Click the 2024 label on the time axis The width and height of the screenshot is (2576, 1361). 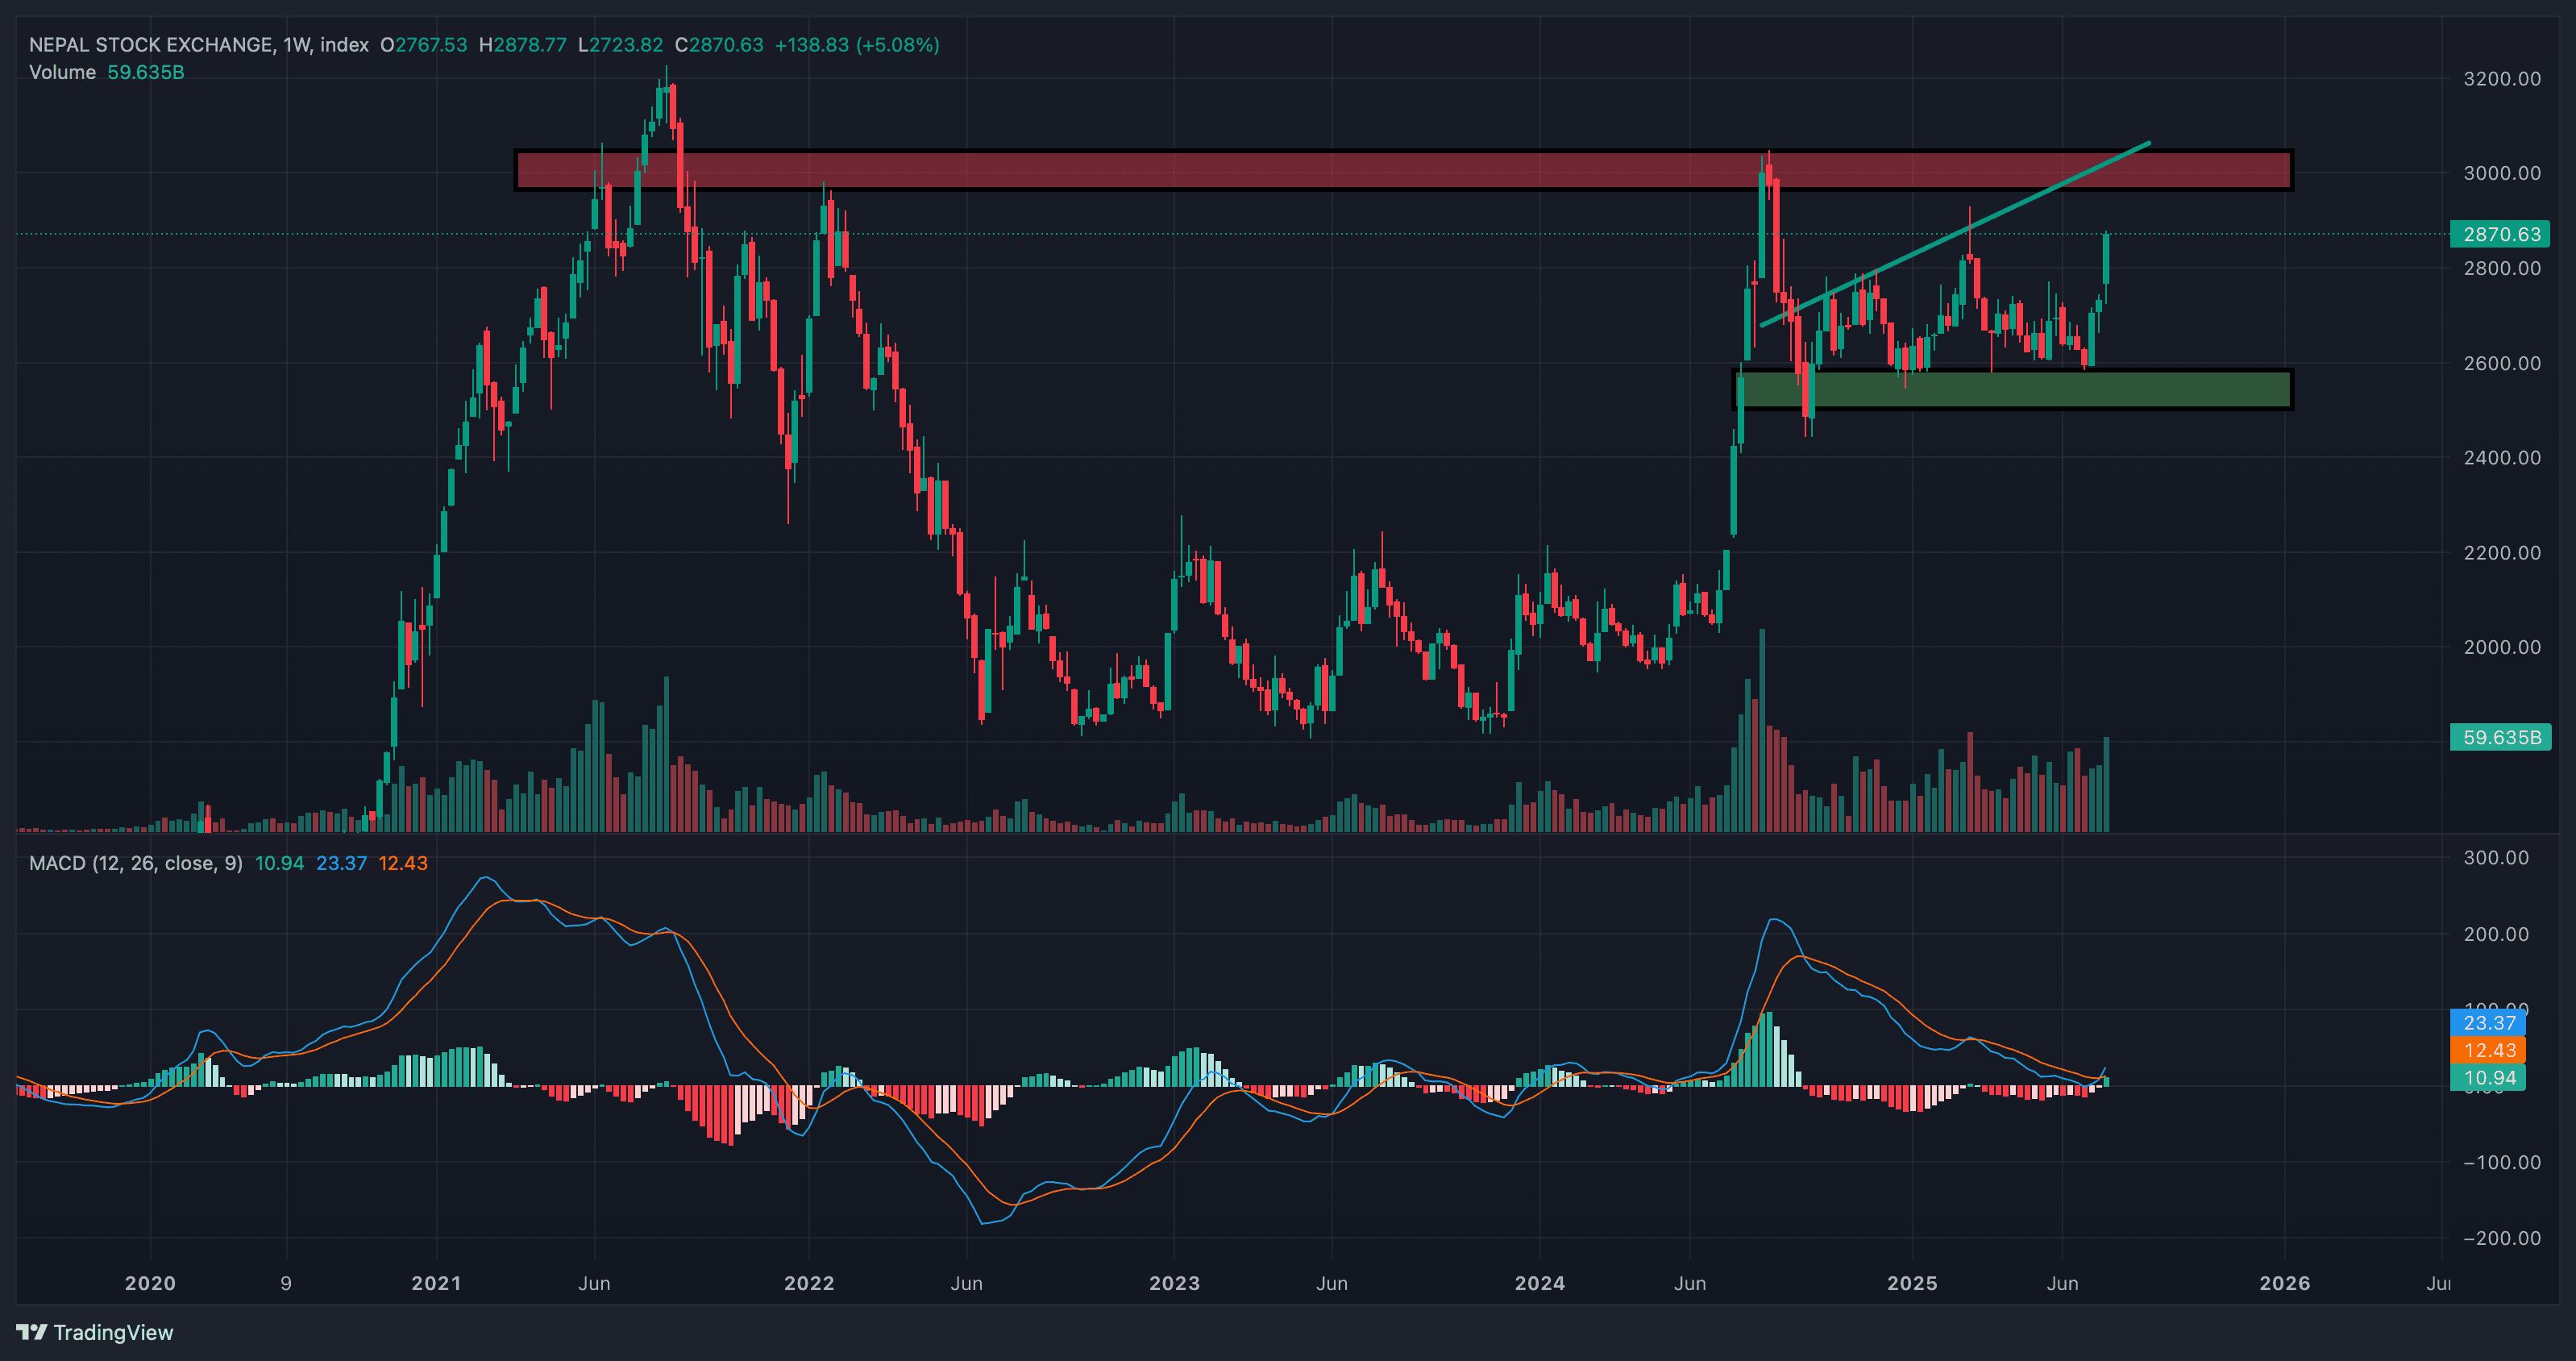1539,1283
